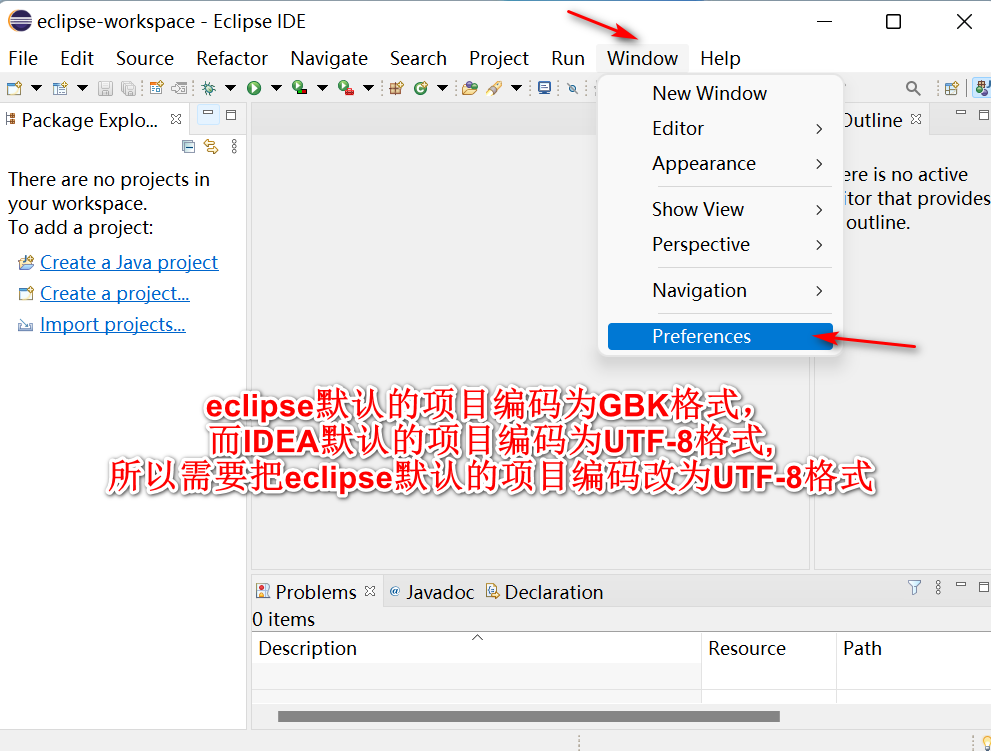Click the Problems horizontal scrollbar

[528, 716]
